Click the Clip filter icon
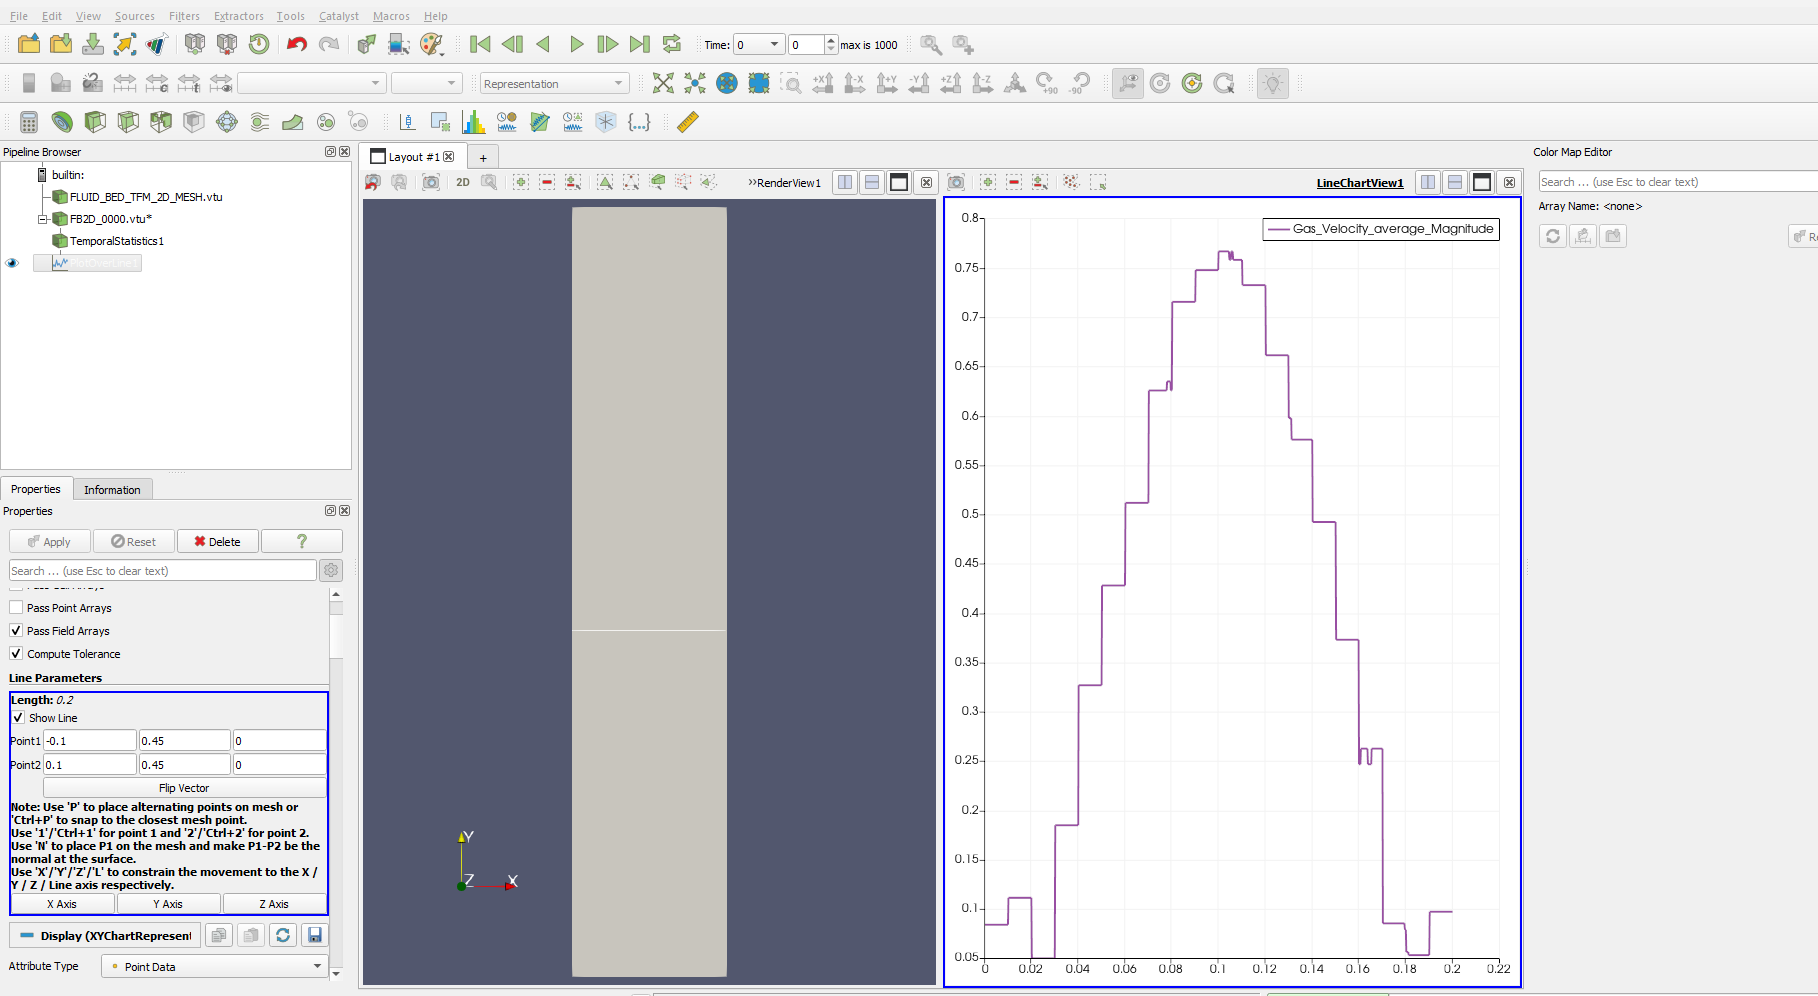 [x=95, y=122]
